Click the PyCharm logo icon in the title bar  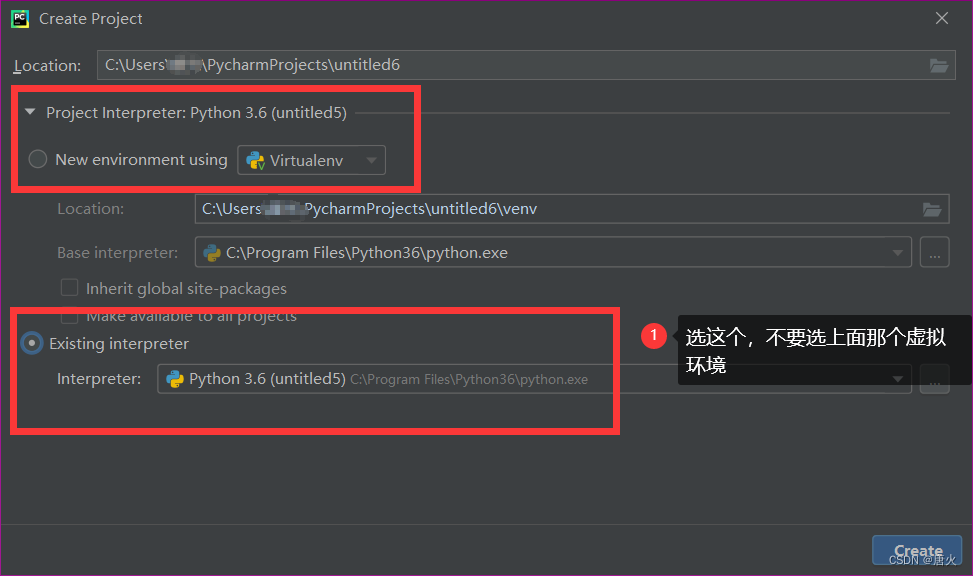point(20,19)
